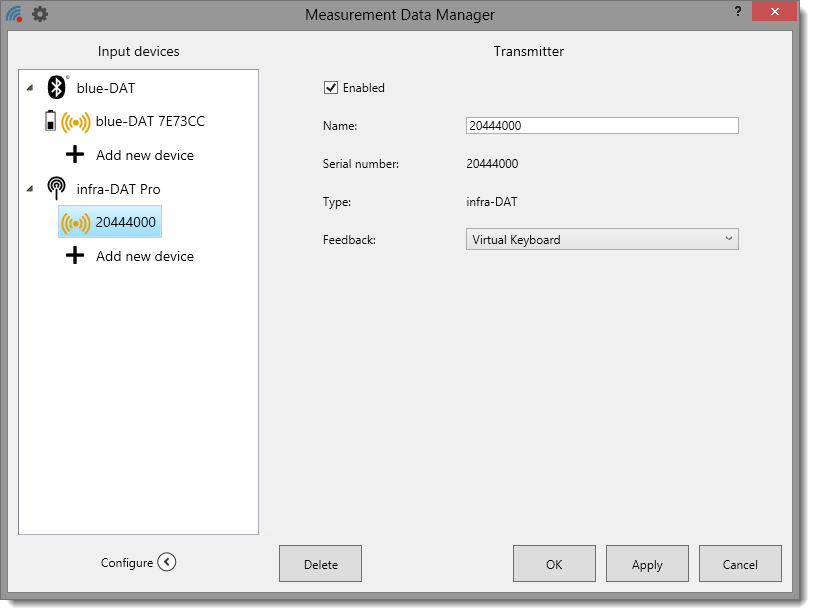The image size is (815, 615).
Task: Click the plus icon under infra-DAT Pro
Action: (x=75, y=256)
